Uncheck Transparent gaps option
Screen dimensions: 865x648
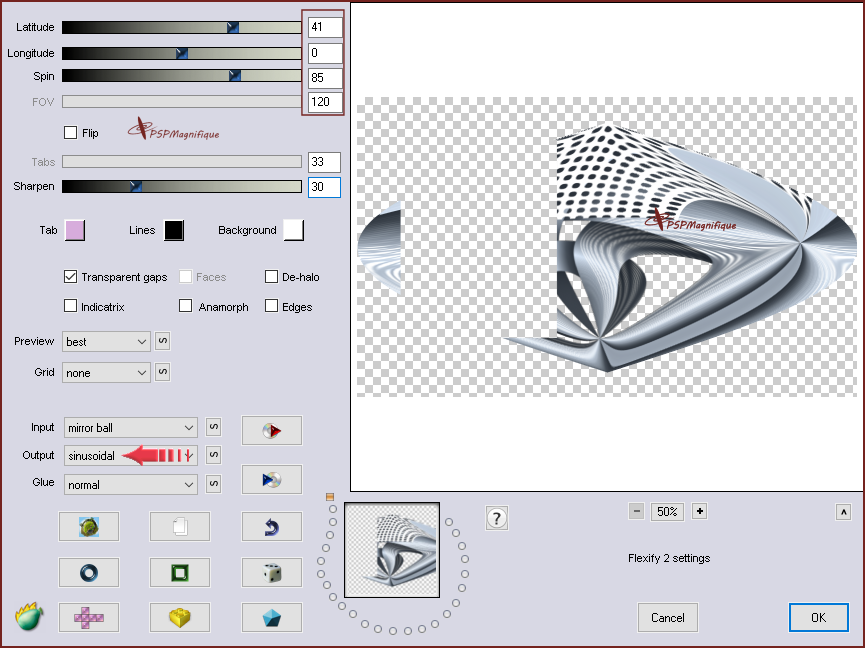click(x=70, y=277)
